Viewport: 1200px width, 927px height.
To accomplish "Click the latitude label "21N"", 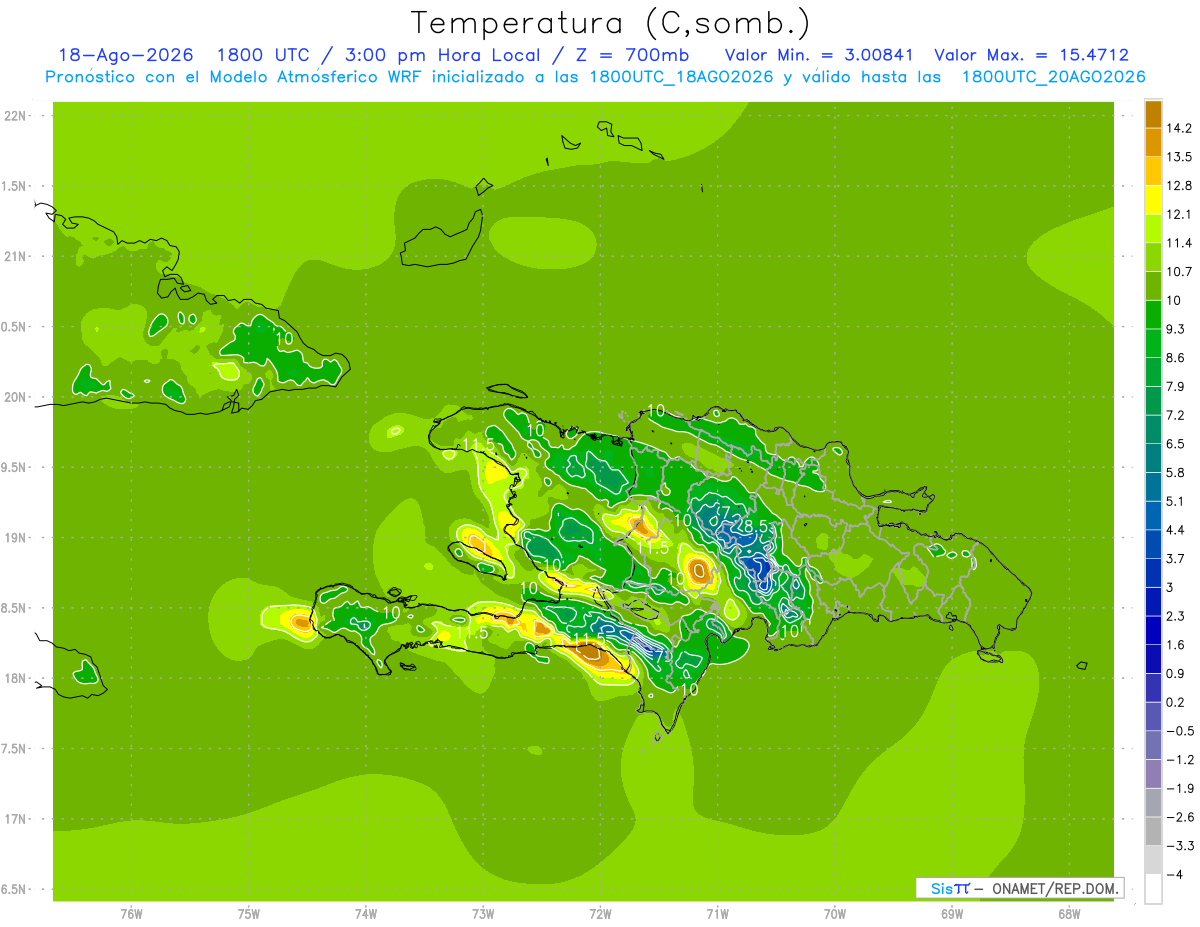I will pyautogui.click(x=14, y=257).
